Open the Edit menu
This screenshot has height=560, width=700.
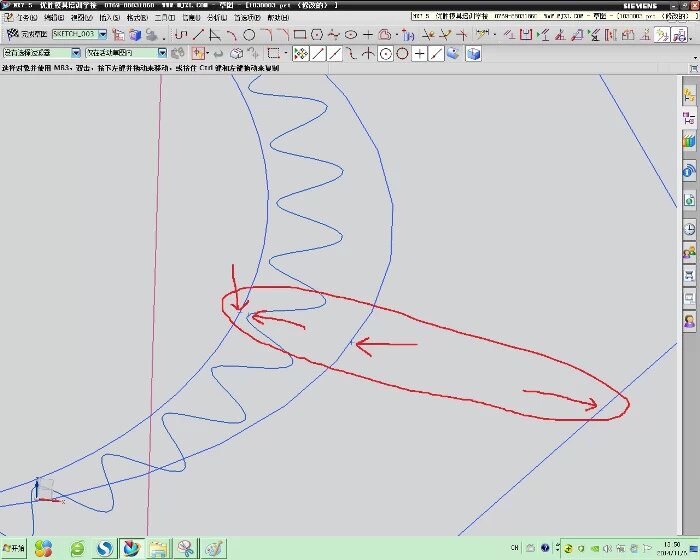pyautogui.click(x=54, y=17)
